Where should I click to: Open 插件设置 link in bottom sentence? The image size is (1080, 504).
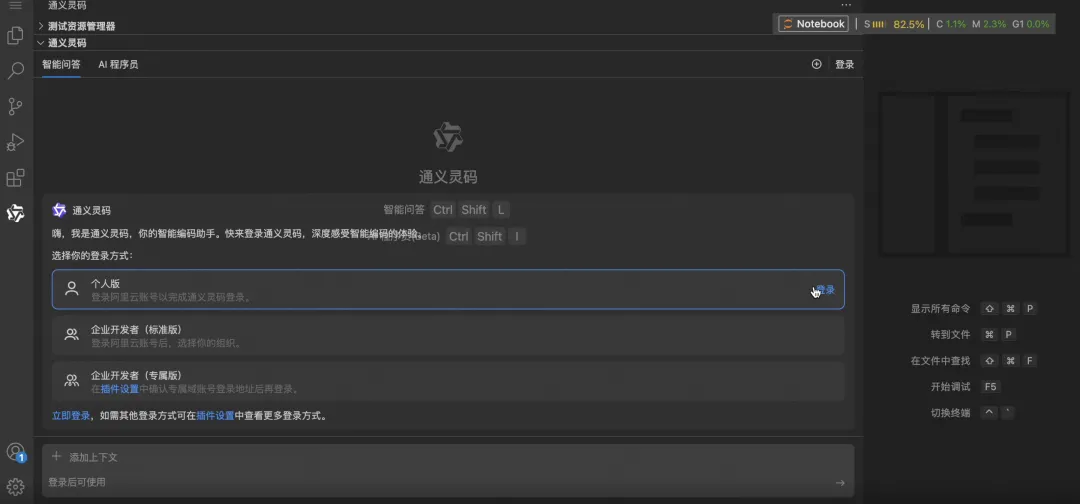pyautogui.click(x=215, y=416)
